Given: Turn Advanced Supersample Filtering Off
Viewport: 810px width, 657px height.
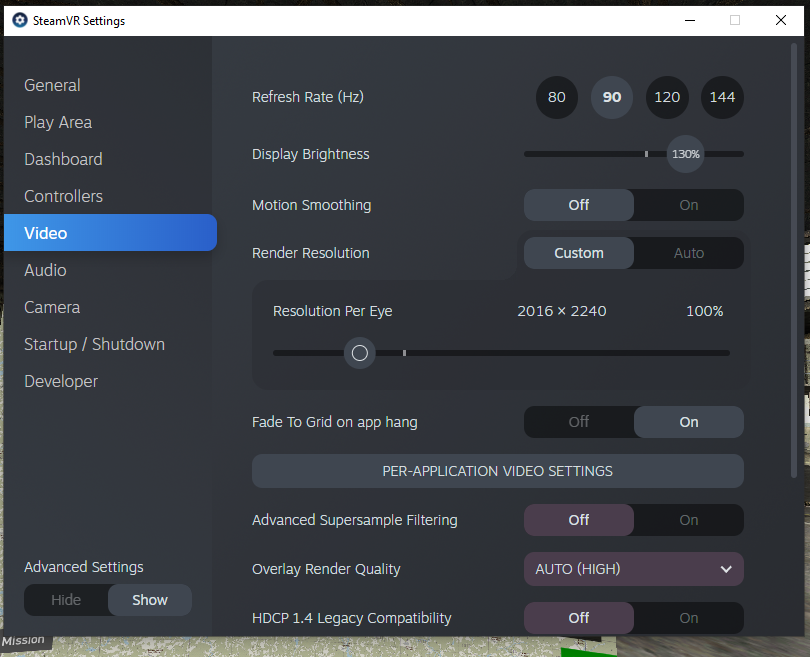Looking at the screenshot, I should (x=579, y=520).
